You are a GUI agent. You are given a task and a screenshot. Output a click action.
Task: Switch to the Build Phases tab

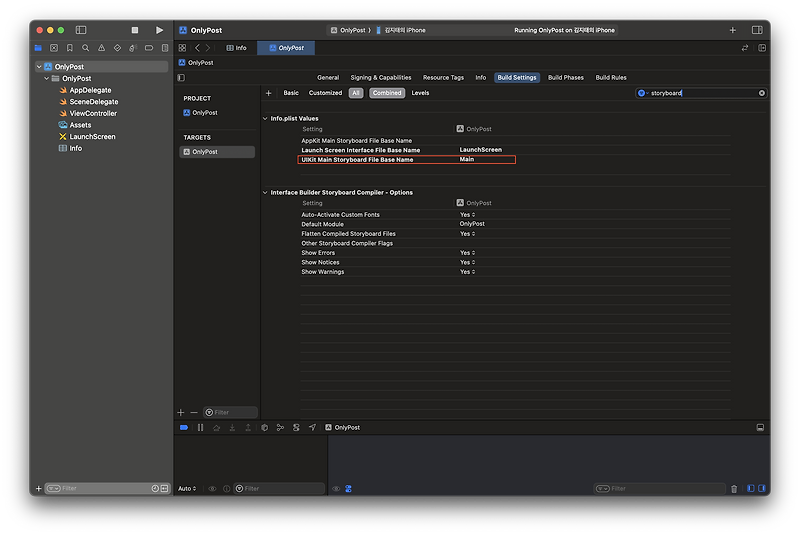coord(565,77)
